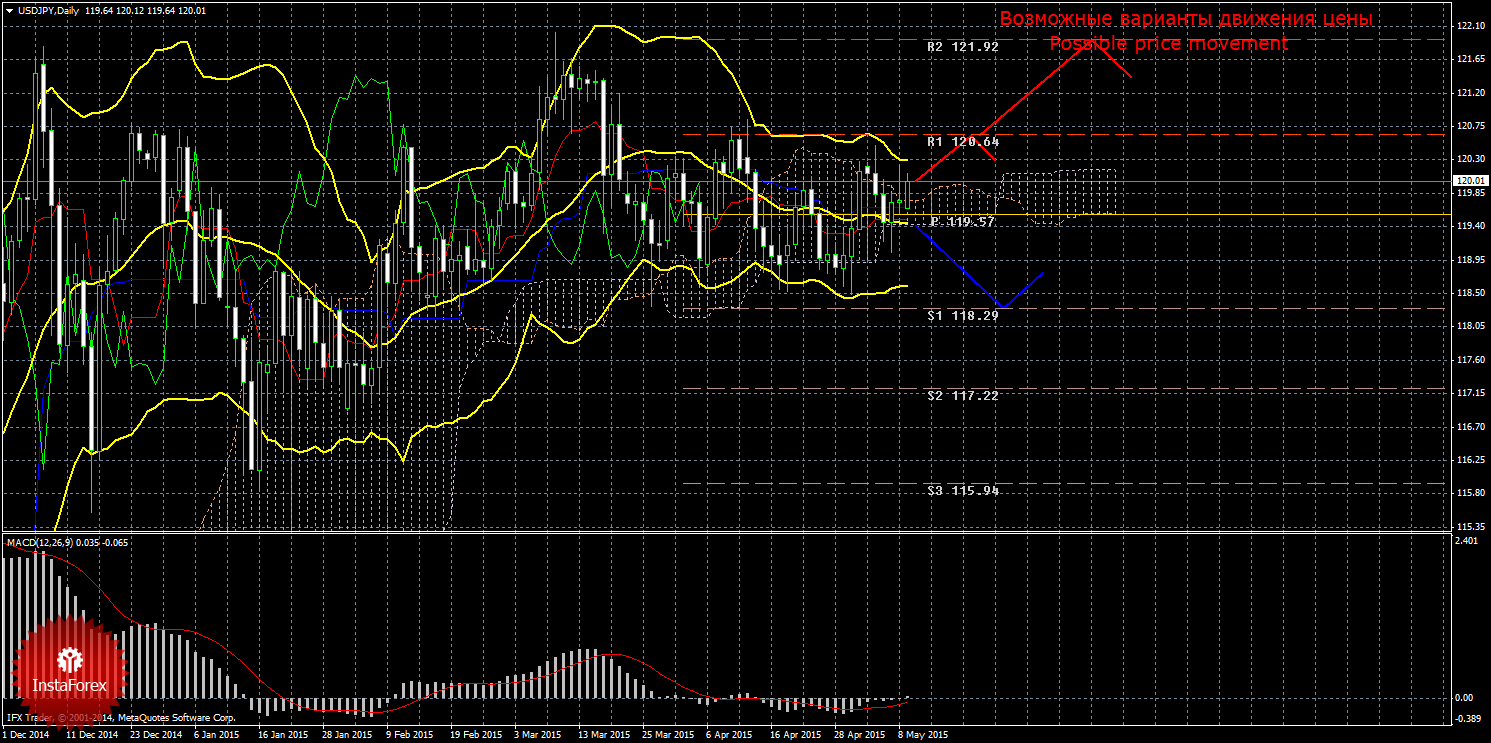Select the R2 121.92 resistance label
Screen dimensions: 1491x743
coord(962,47)
